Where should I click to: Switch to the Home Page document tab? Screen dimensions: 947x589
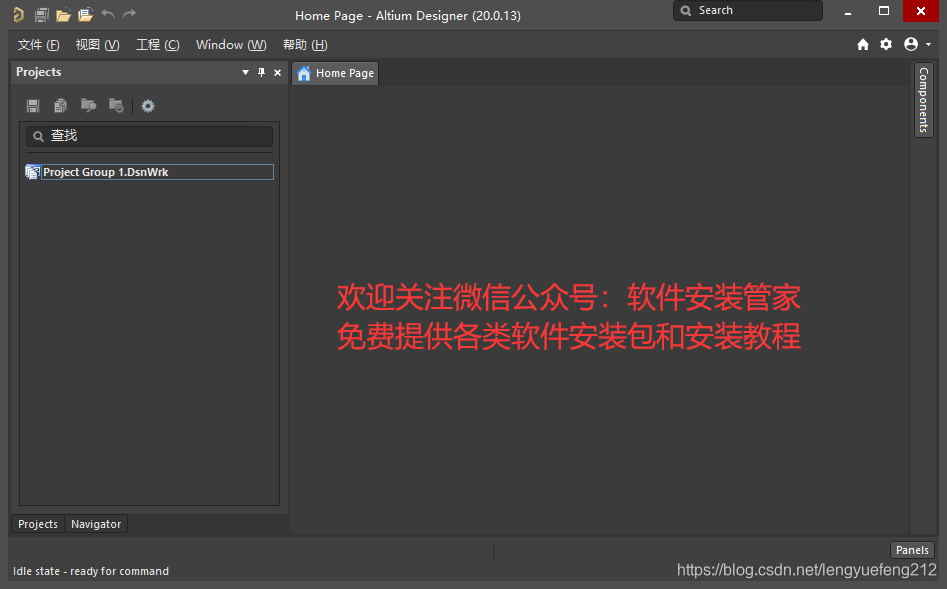pos(336,73)
